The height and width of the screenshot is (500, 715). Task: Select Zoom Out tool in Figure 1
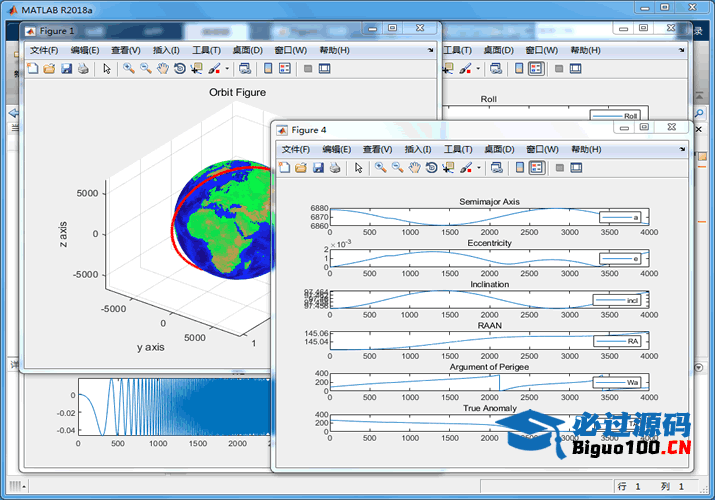146,69
